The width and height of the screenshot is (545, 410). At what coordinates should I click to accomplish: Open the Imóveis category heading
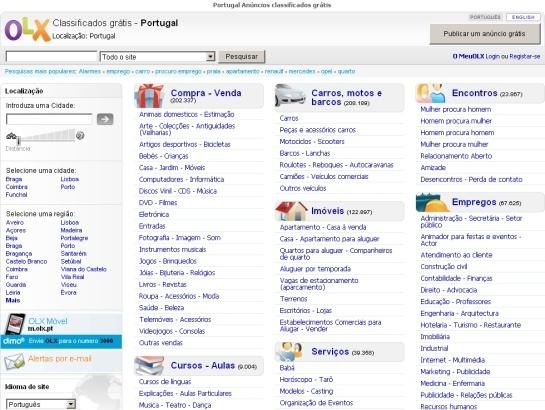[x=327, y=211]
